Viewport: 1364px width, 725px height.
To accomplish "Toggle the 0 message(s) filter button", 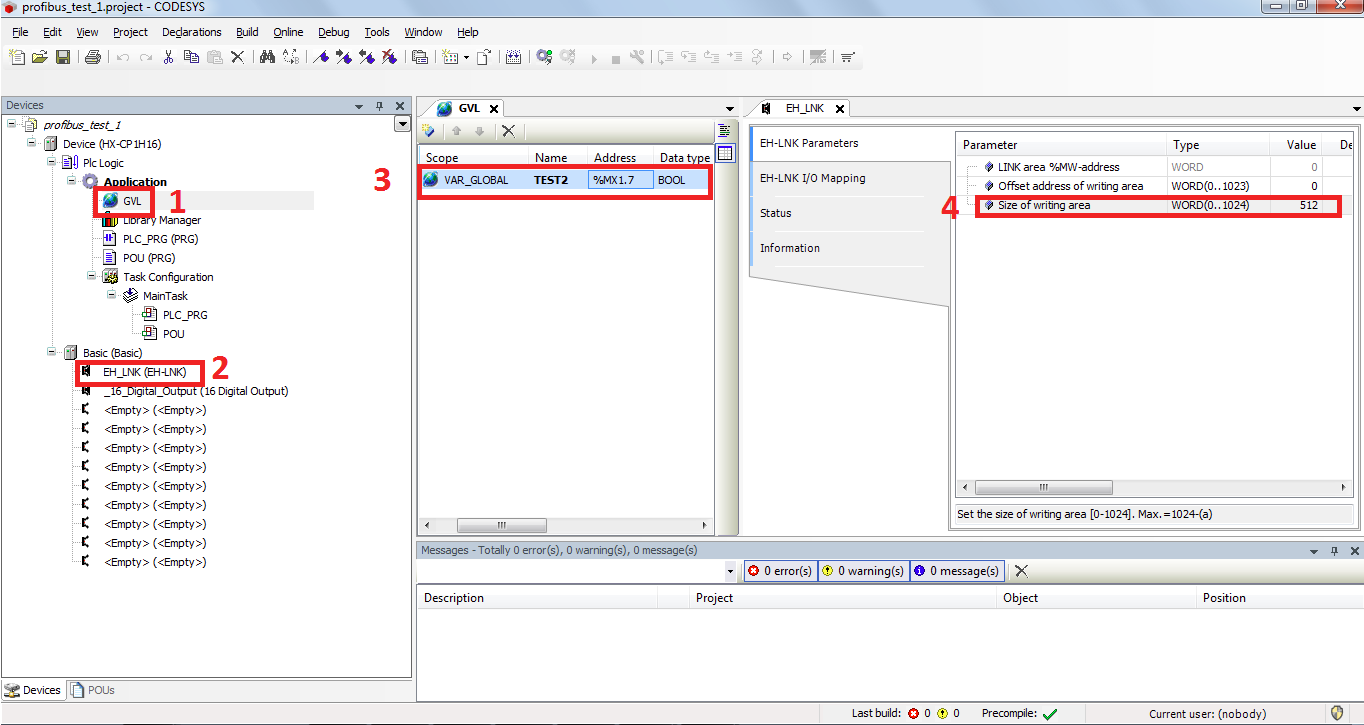I will click(x=956, y=571).
